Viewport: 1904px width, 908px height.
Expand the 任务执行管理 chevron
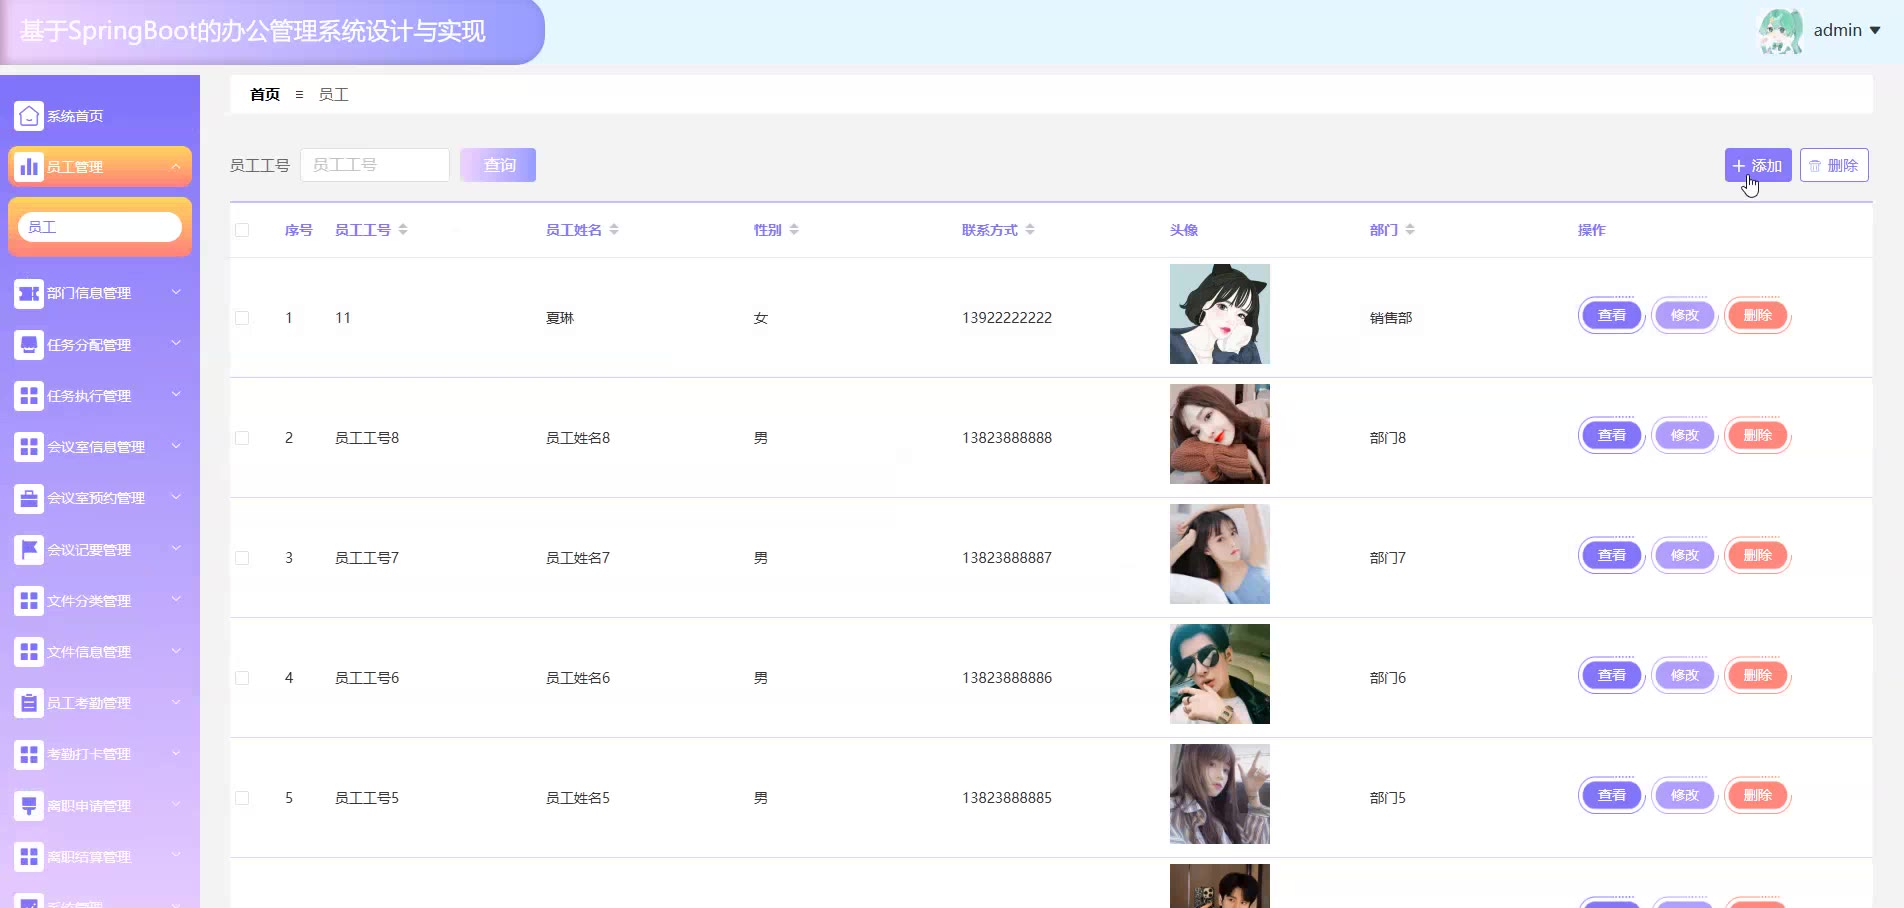coord(176,395)
